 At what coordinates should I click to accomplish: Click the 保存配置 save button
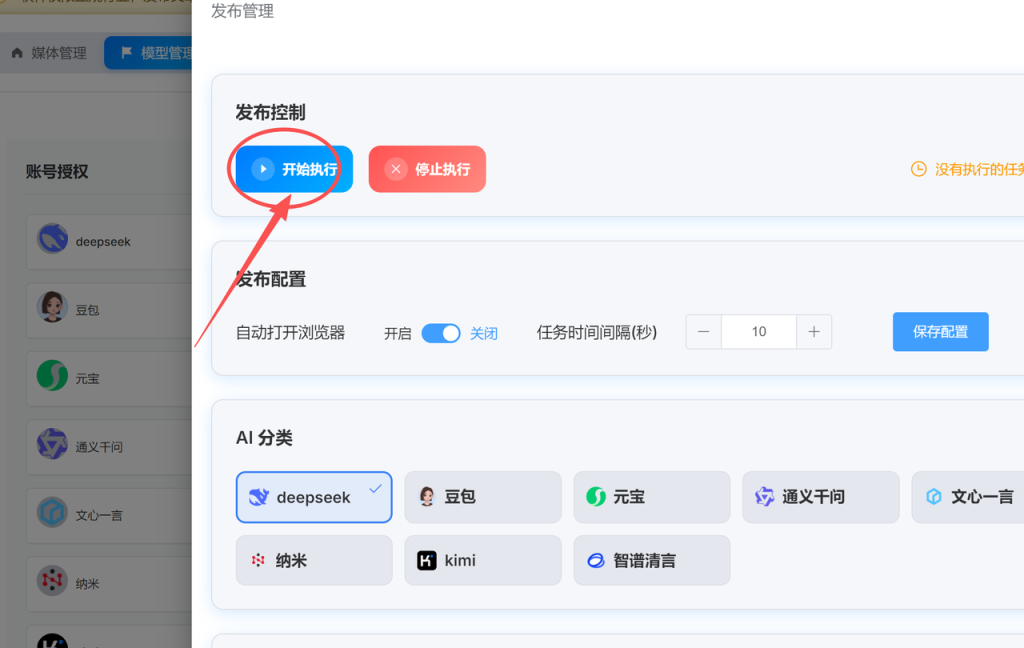pyautogui.click(x=940, y=332)
